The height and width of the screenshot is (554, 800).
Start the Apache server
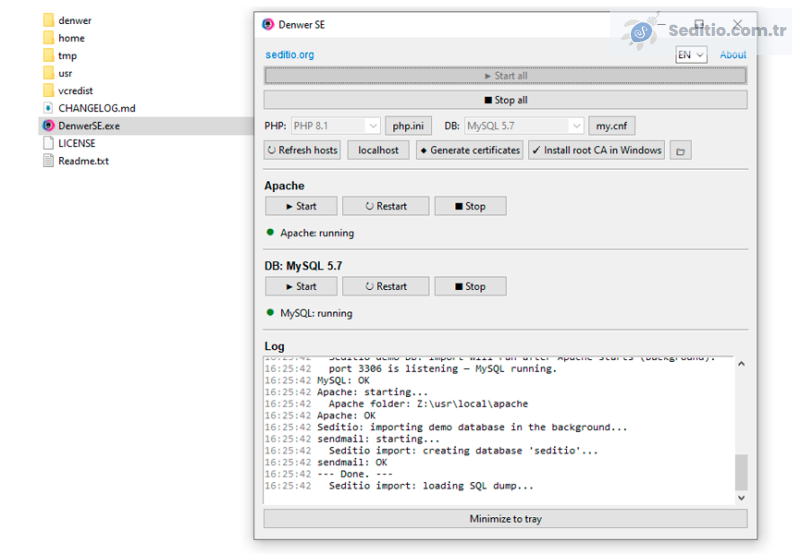point(301,206)
